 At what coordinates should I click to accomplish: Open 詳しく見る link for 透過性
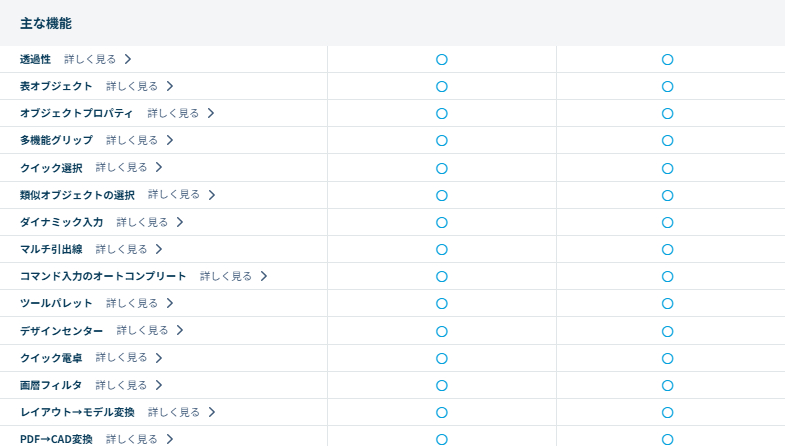(90, 59)
